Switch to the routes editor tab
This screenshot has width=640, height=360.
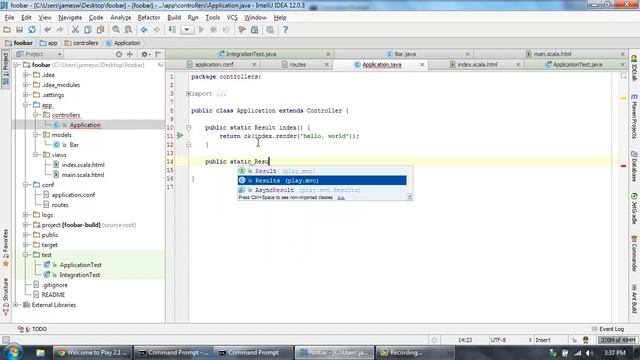pos(298,64)
